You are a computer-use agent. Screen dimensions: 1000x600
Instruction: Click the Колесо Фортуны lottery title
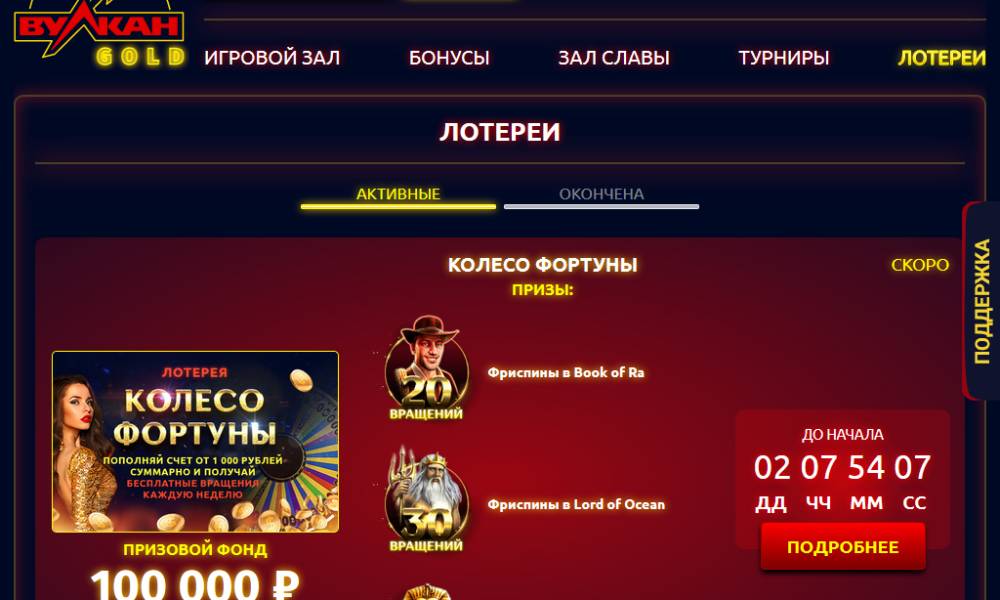coord(542,265)
